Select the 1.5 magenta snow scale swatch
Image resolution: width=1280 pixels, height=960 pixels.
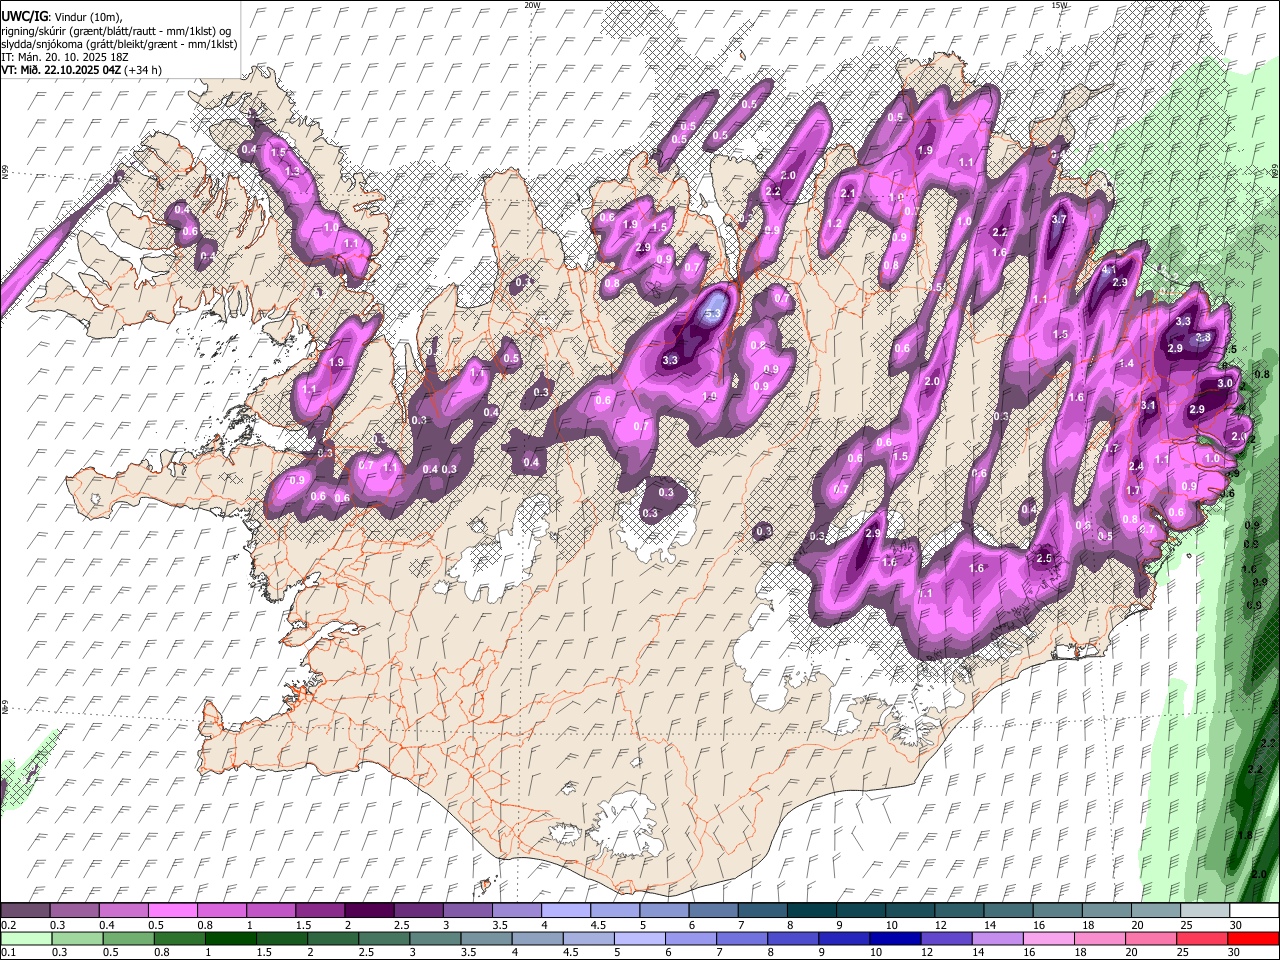(x=319, y=911)
